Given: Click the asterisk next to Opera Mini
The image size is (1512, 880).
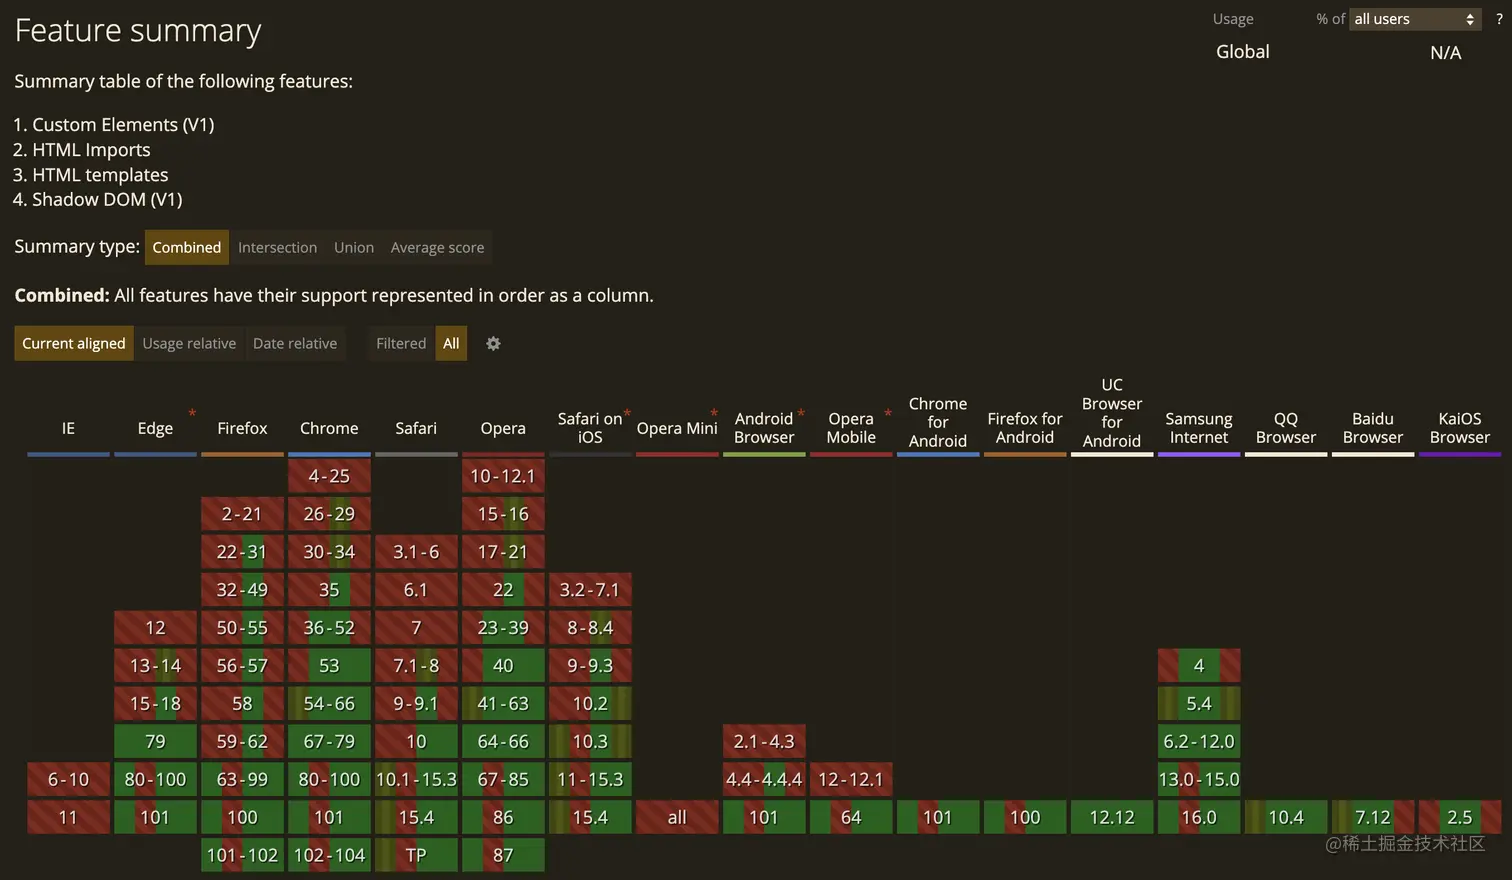Looking at the screenshot, I should click(x=714, y=410).
